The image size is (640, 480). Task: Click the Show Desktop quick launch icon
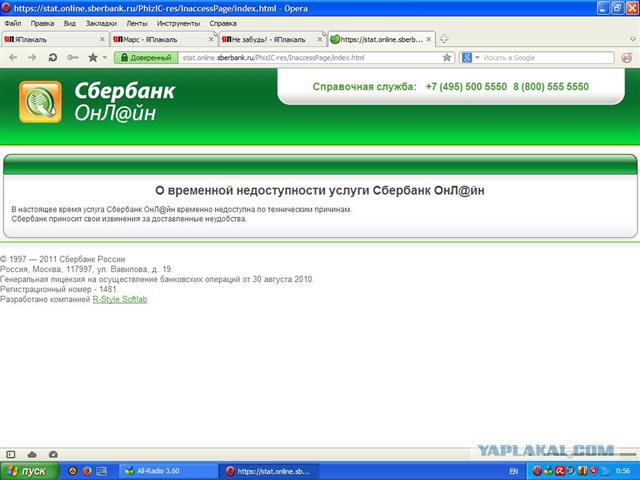point(102,471)
